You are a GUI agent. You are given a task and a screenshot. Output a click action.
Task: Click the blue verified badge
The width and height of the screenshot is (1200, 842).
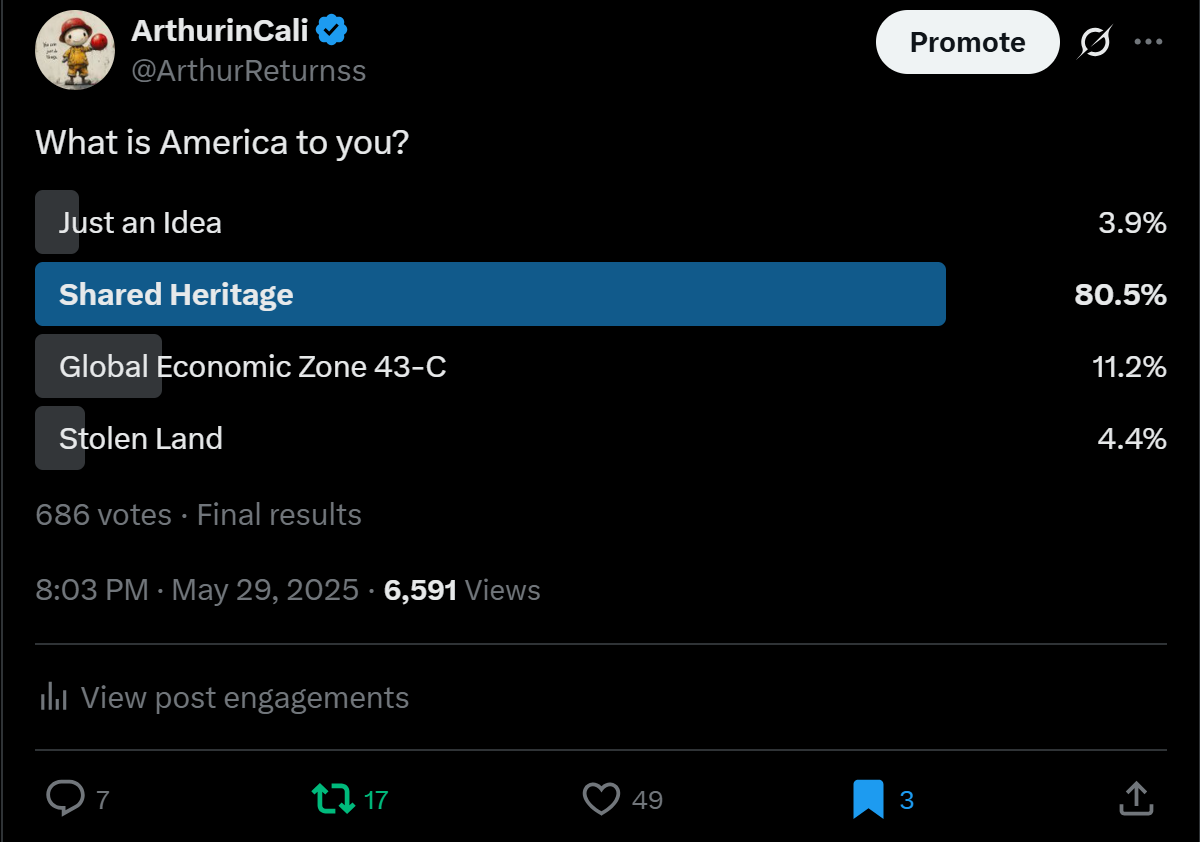(332, 31)
